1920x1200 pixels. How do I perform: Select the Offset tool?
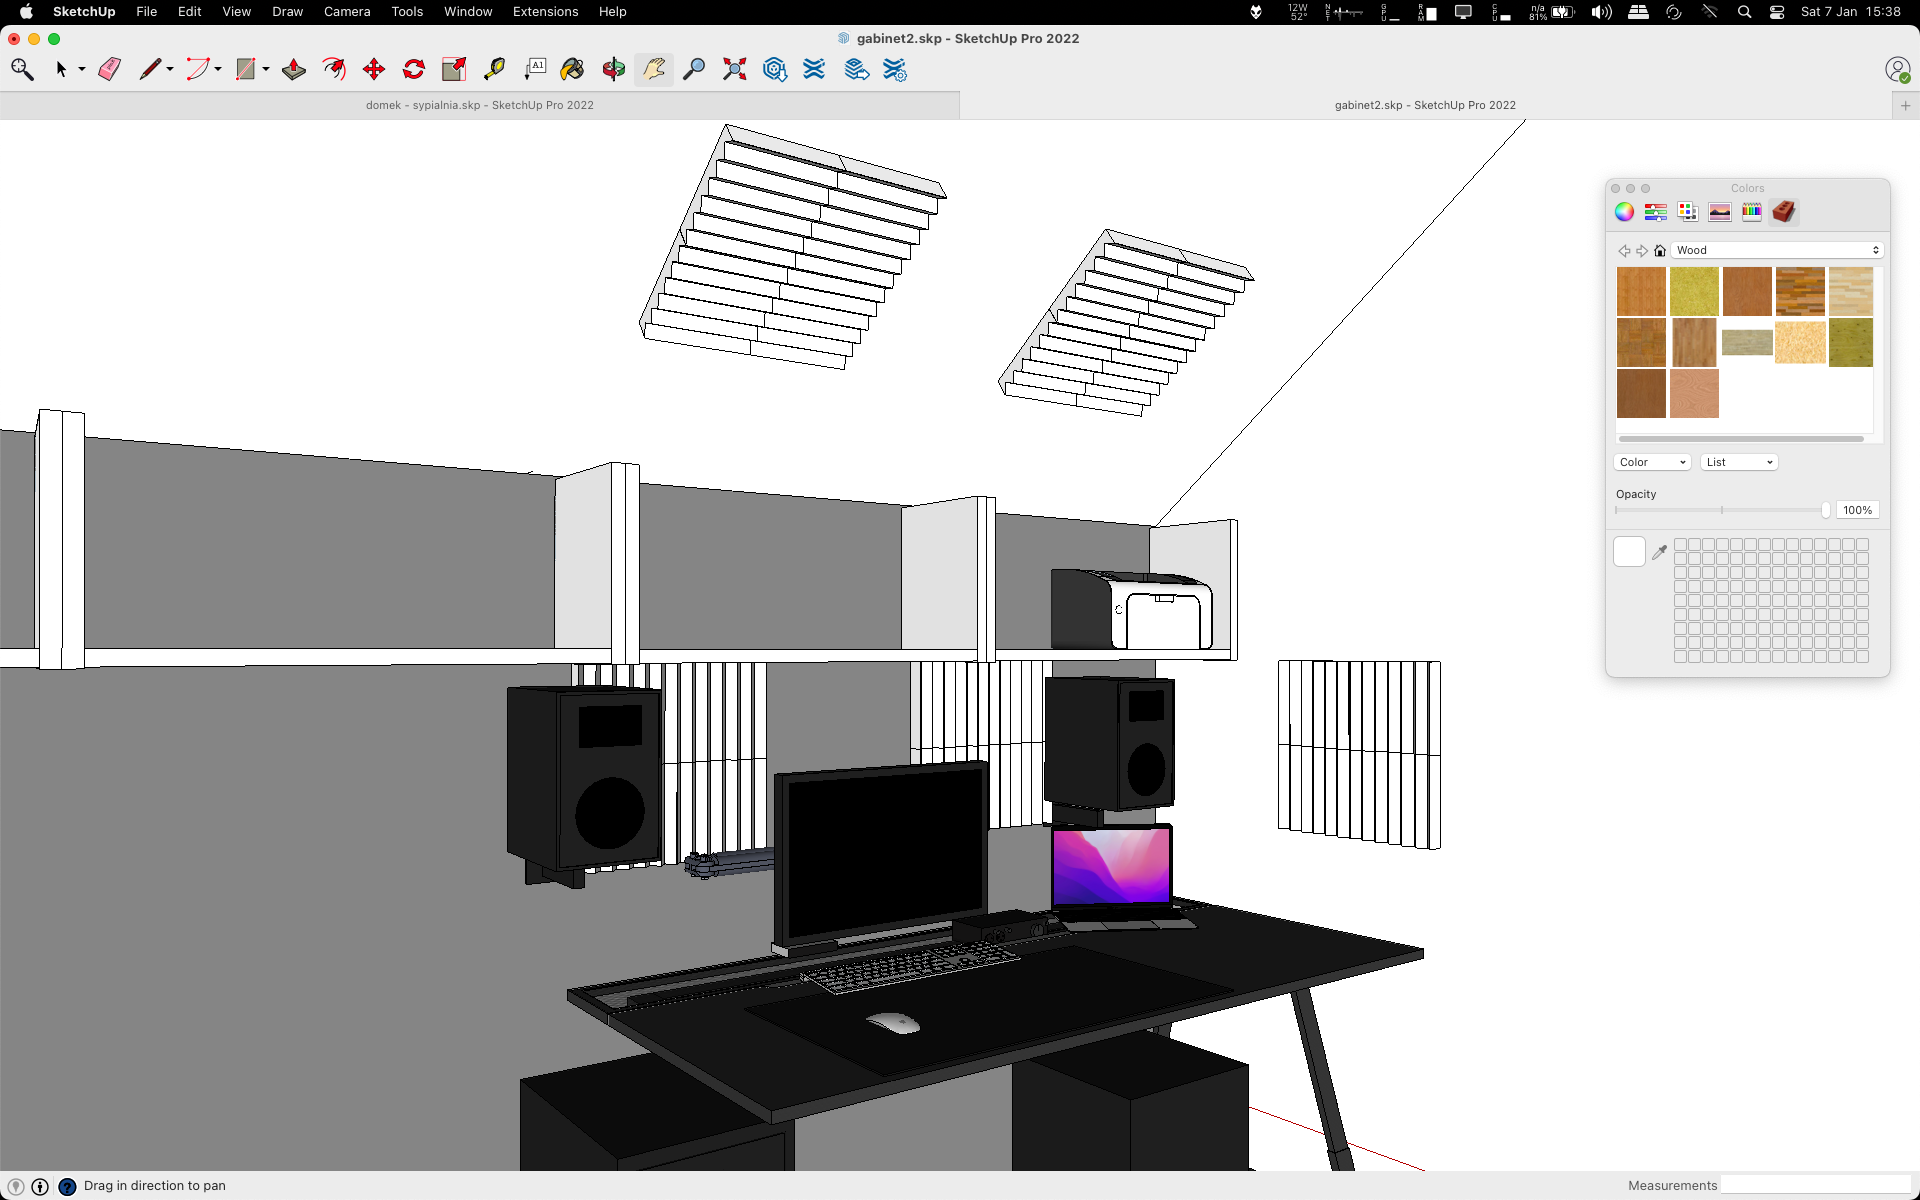tap(334, 69)
